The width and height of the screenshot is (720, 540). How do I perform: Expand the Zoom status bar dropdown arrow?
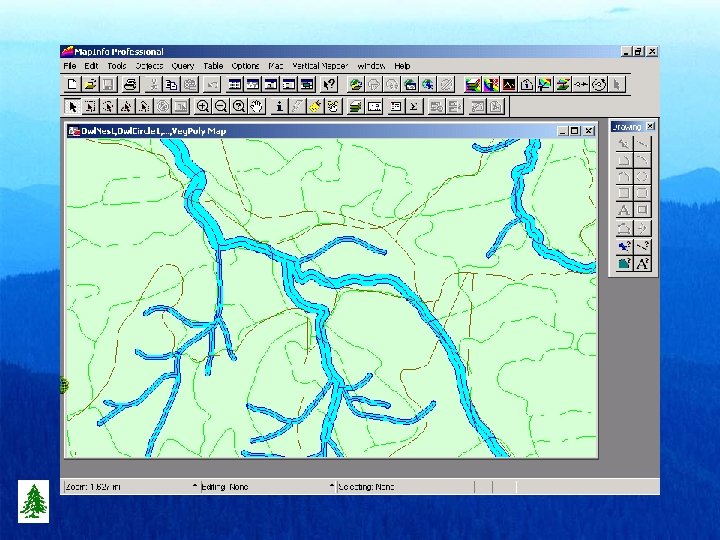(x=195, y=486)
